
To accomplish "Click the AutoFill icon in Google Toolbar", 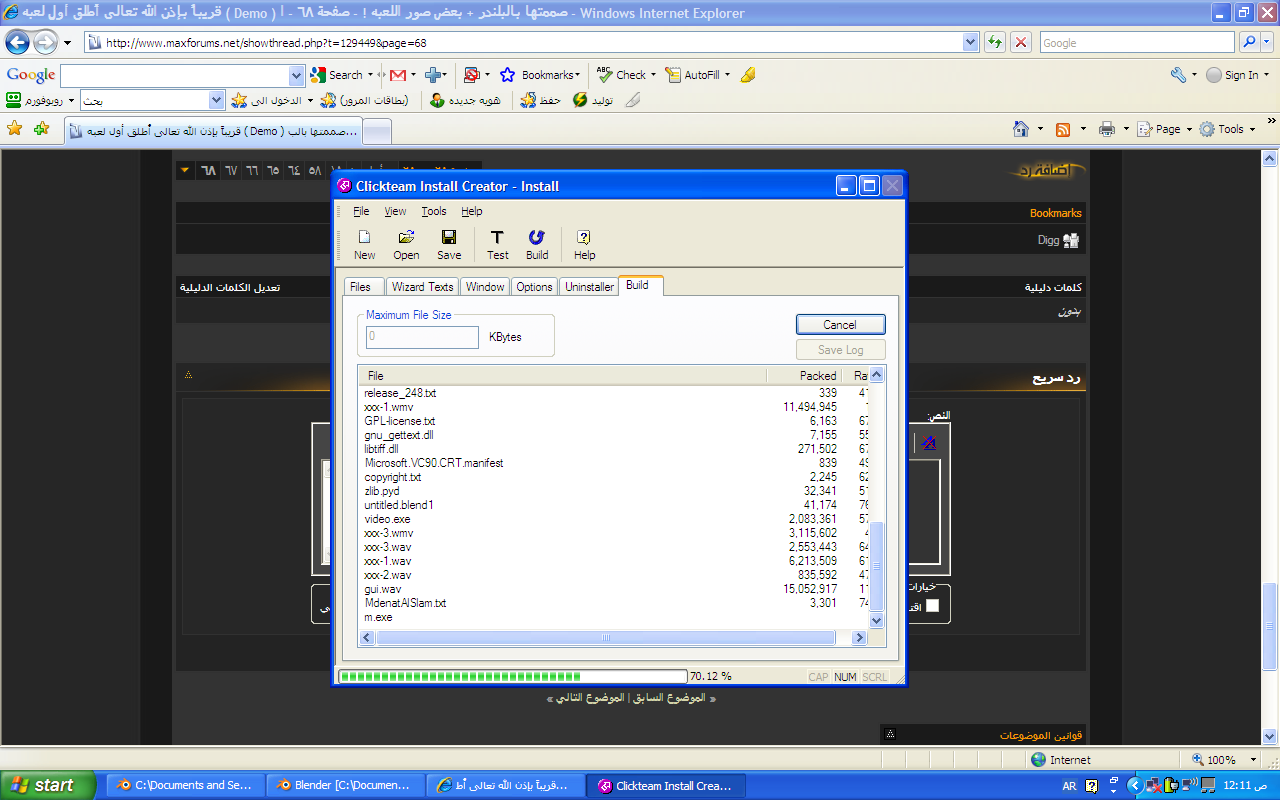I will click(673, 75).
